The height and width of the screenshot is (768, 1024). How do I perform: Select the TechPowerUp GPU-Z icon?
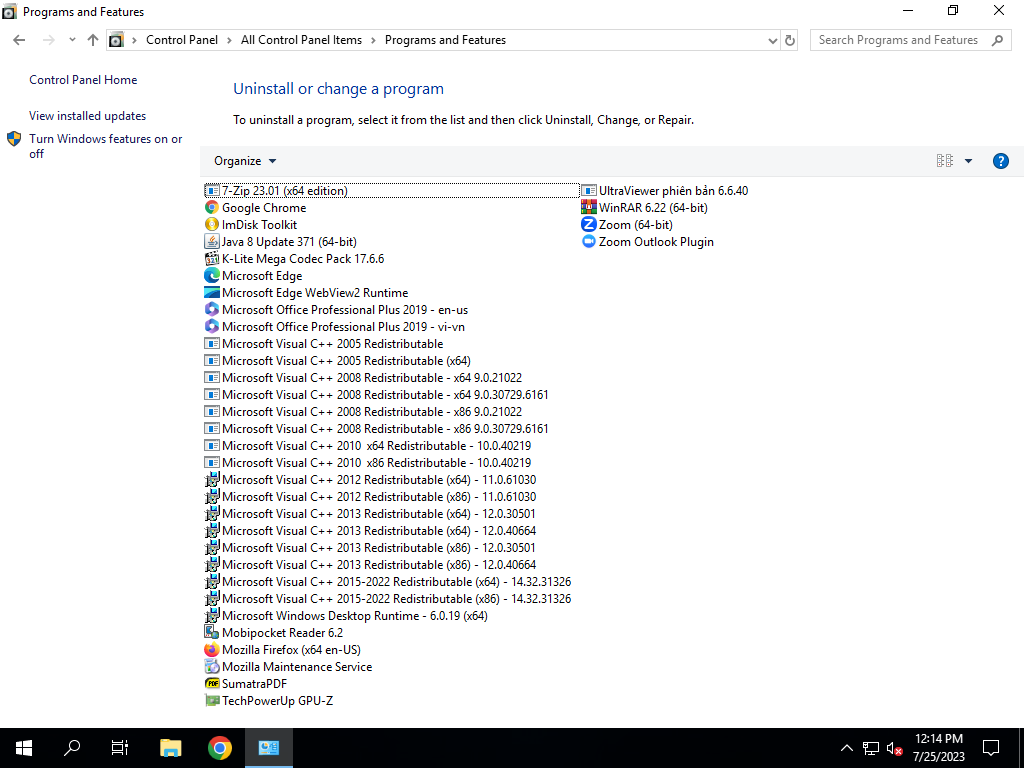click(212, 700)
